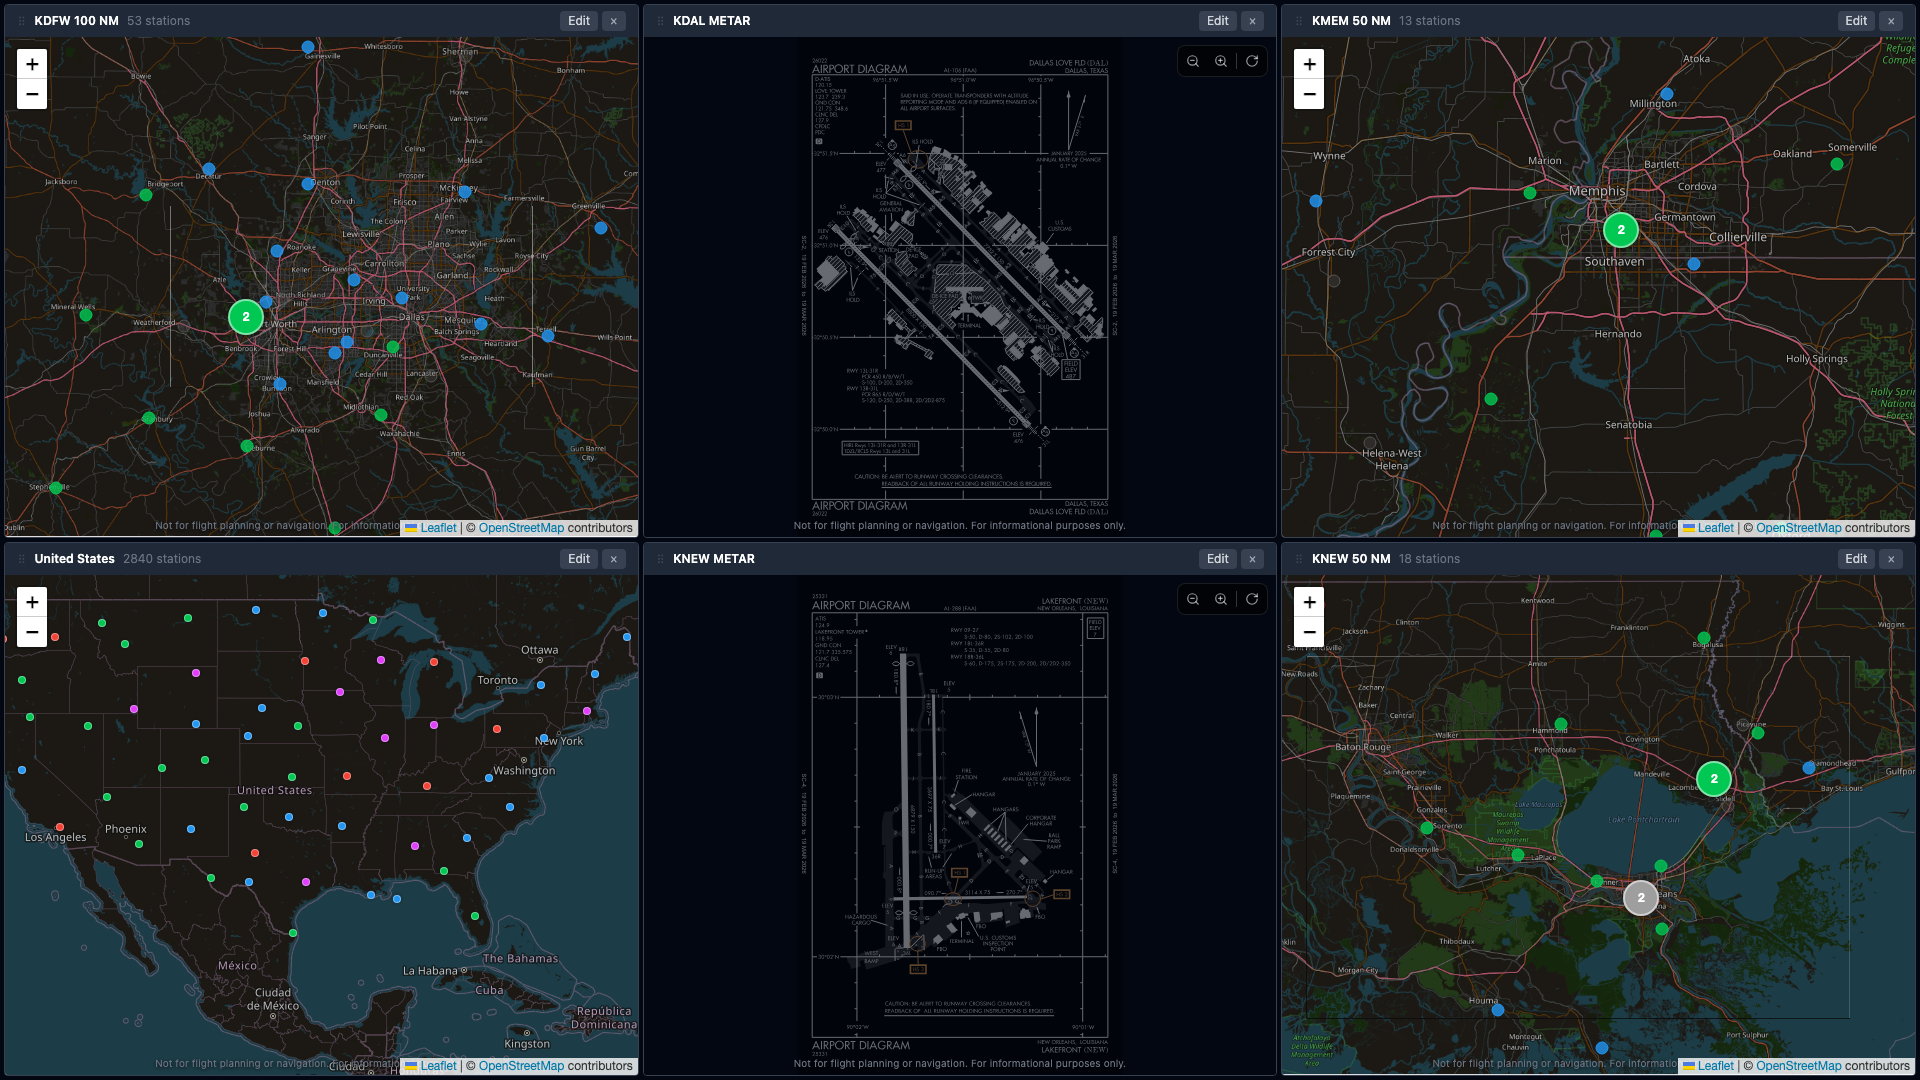1920x1080 pixels.
Task: Zoom in on the United States map
Action: coord(32,602)
